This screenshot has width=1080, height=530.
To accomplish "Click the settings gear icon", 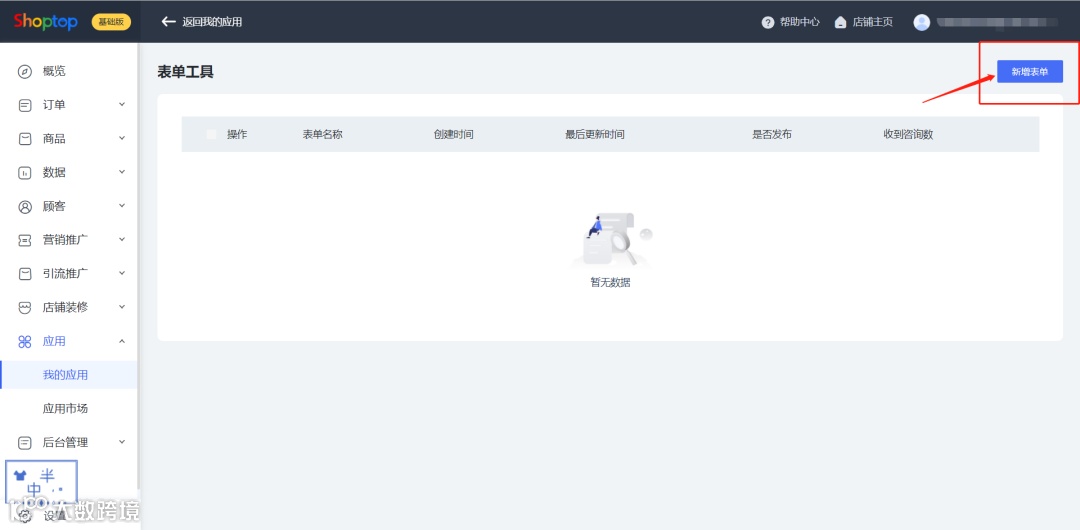I will [x=25, y=516].
